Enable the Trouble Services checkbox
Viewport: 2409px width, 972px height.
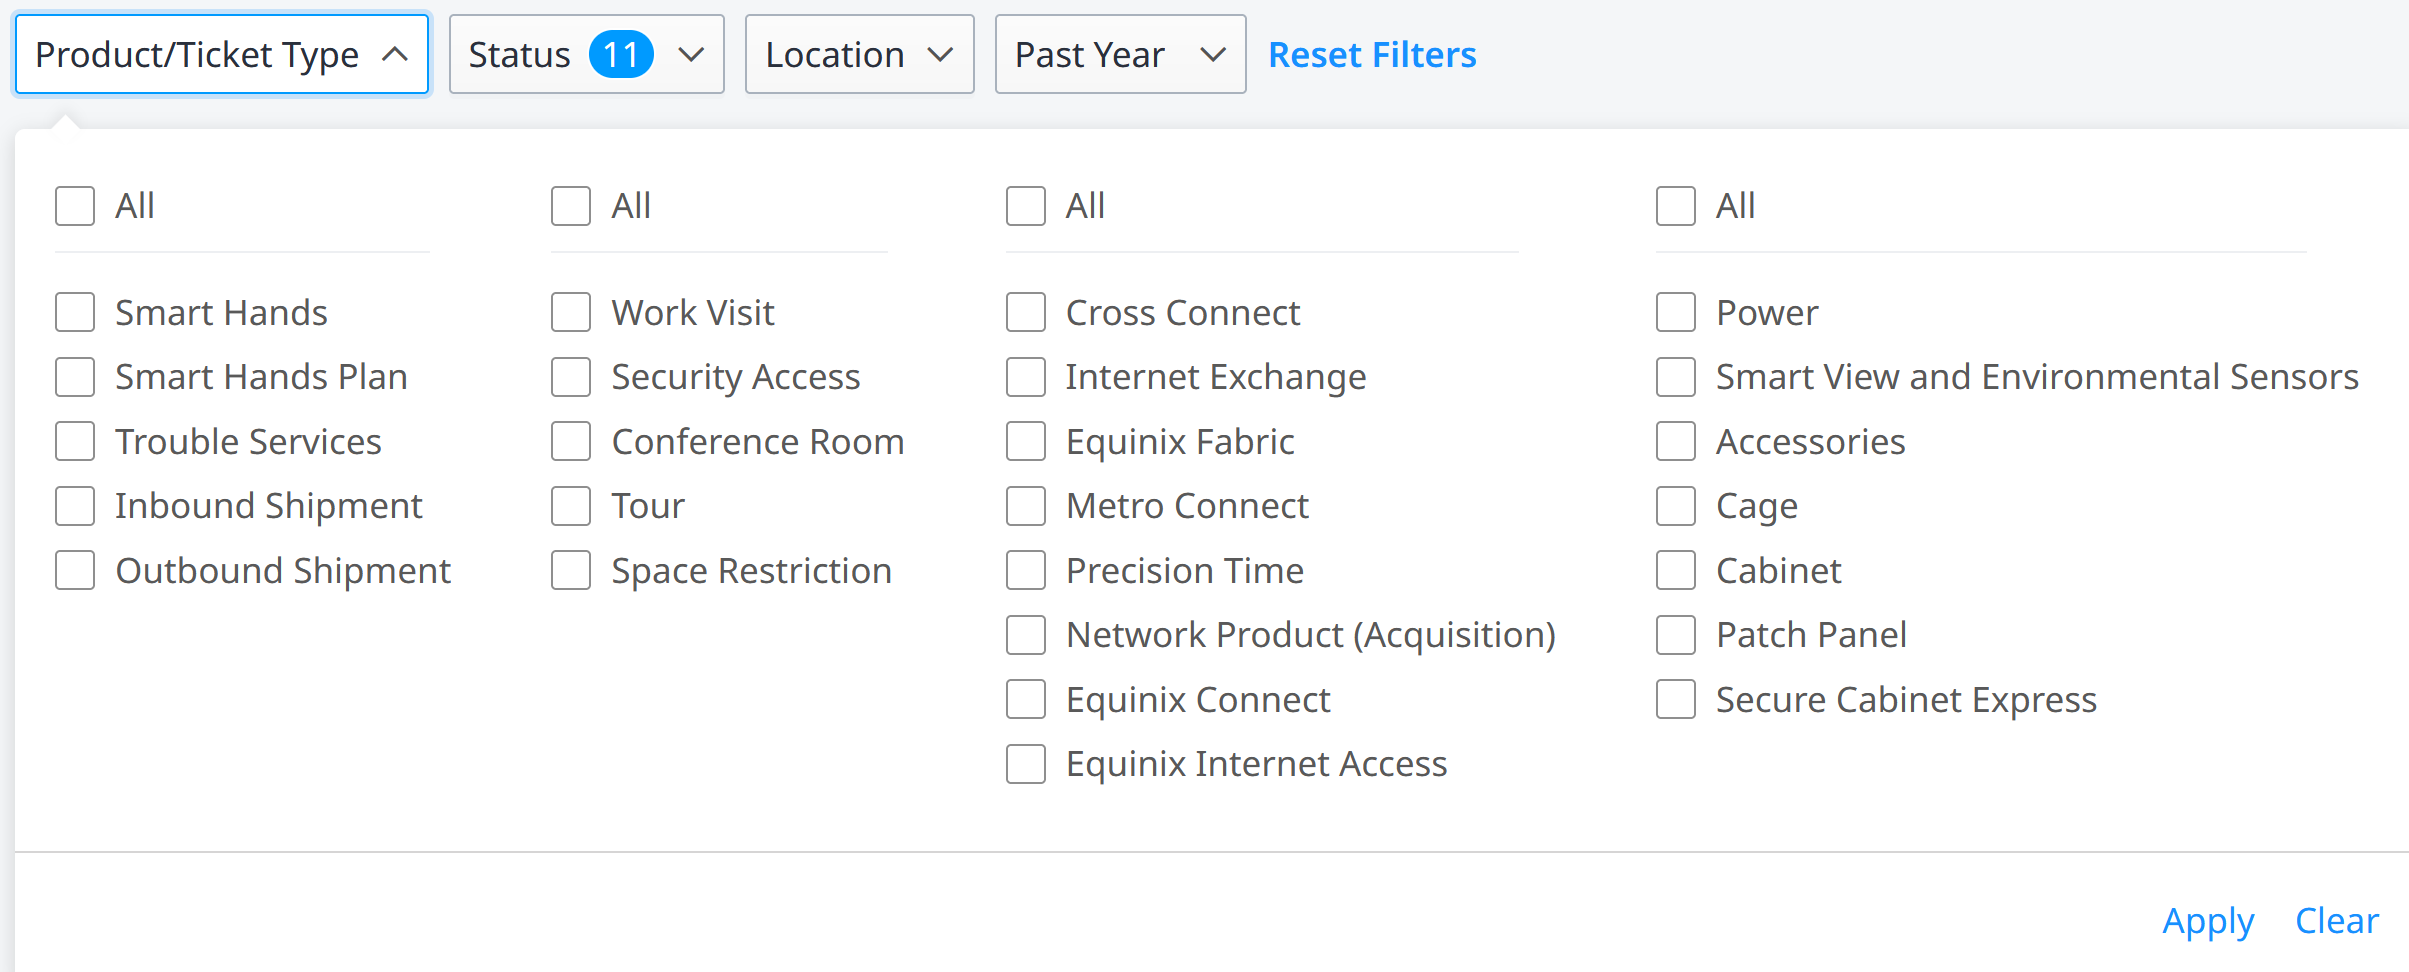(x=75, y=441)
